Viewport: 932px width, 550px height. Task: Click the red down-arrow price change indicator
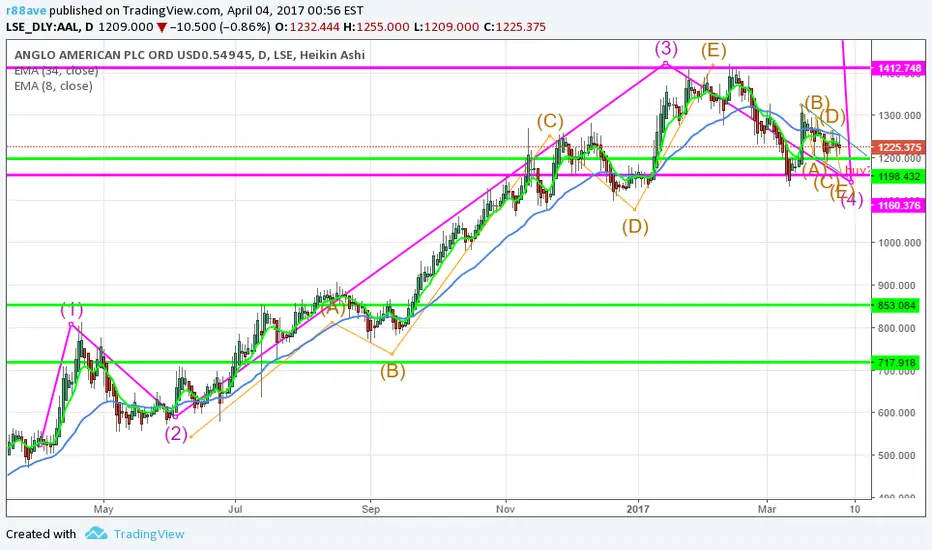click(x=162, y=27)
